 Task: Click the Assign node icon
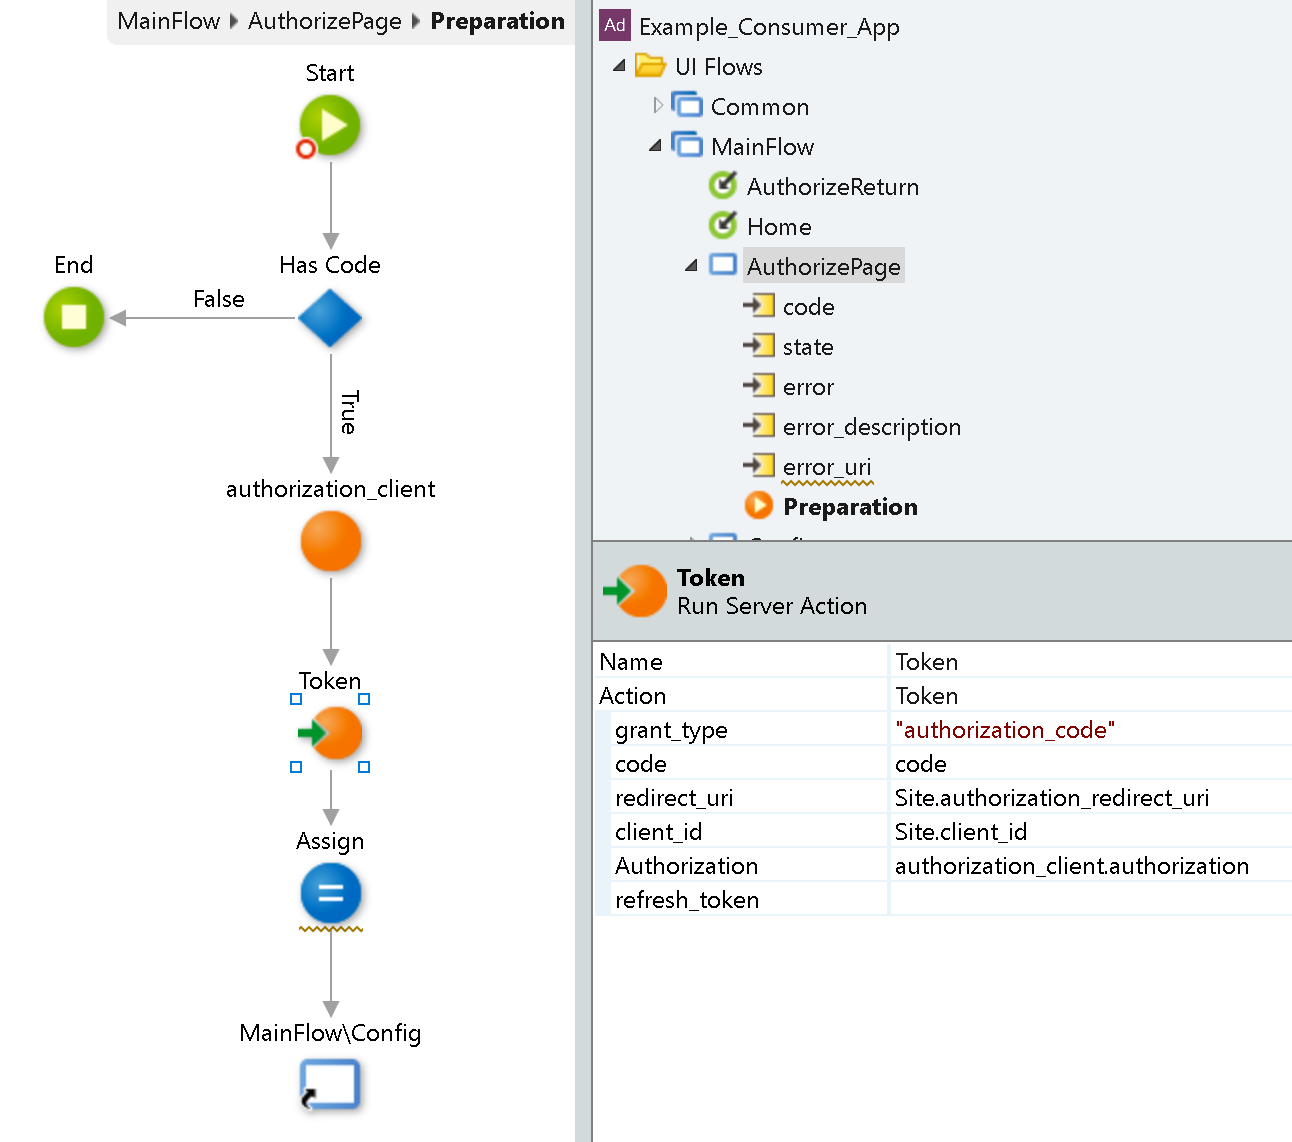tap(330, 894)
